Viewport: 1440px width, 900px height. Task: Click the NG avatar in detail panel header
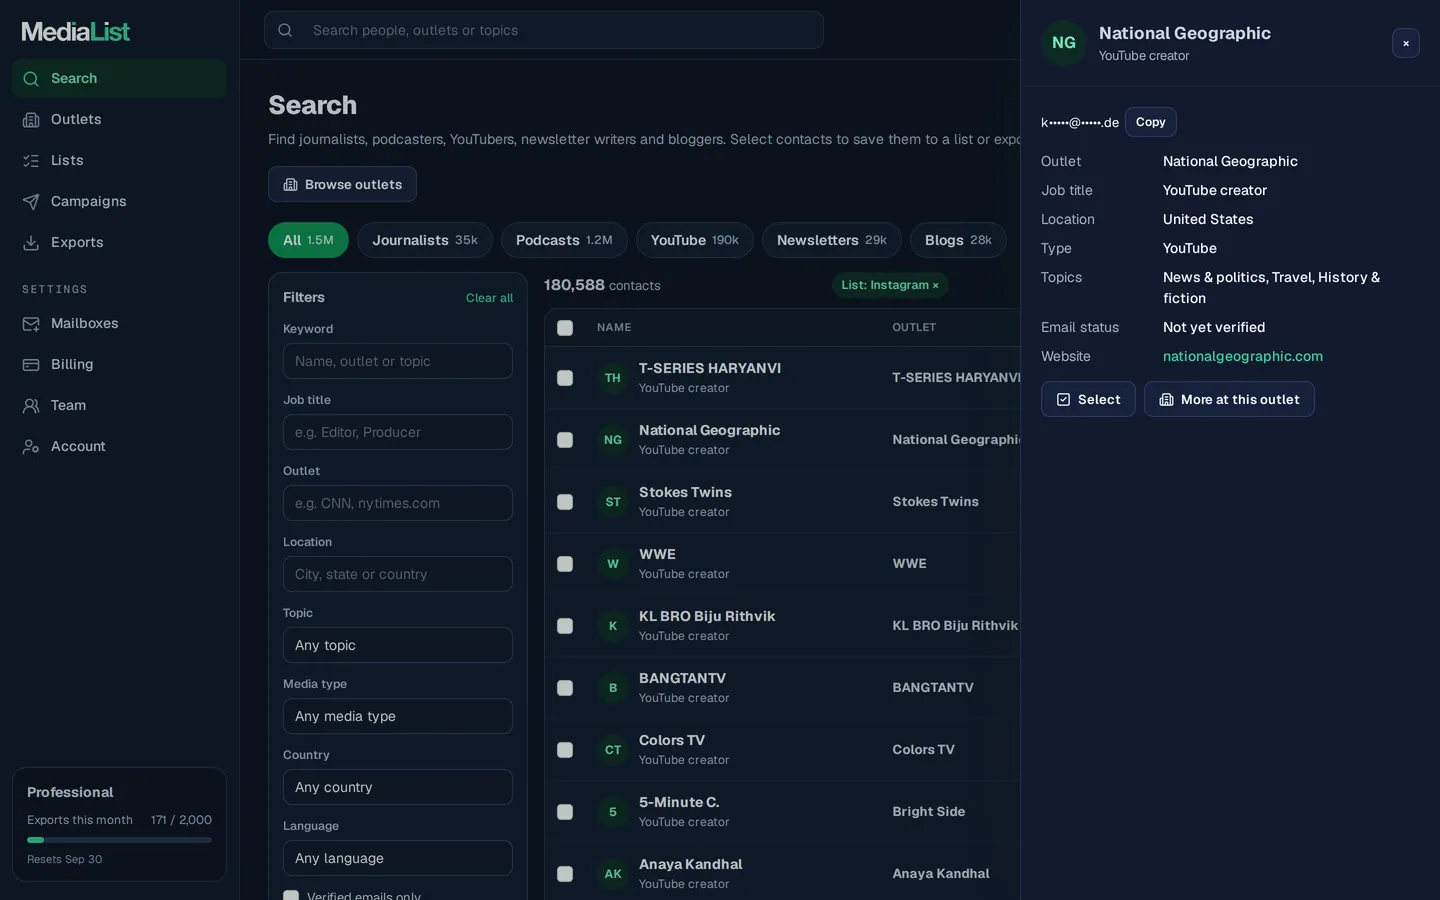[1064, 43]
